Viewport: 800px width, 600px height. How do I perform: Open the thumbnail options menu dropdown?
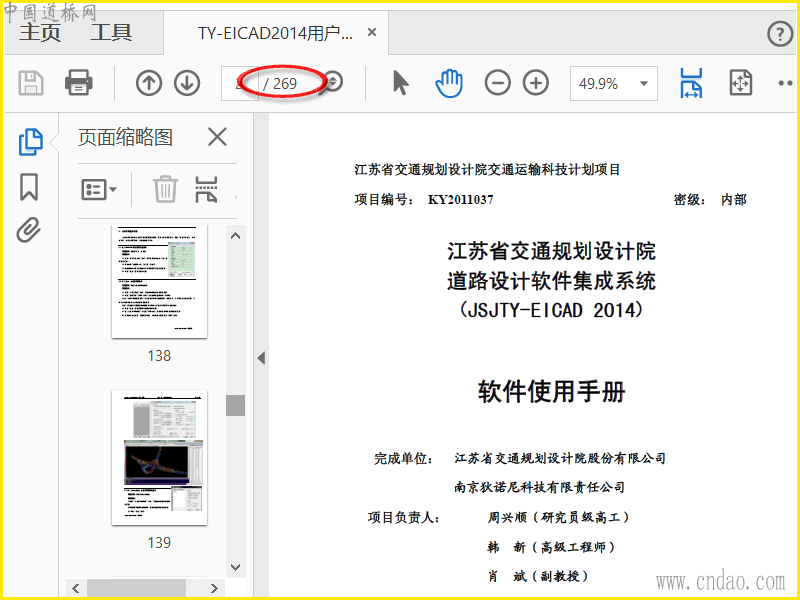click(99, 190)
